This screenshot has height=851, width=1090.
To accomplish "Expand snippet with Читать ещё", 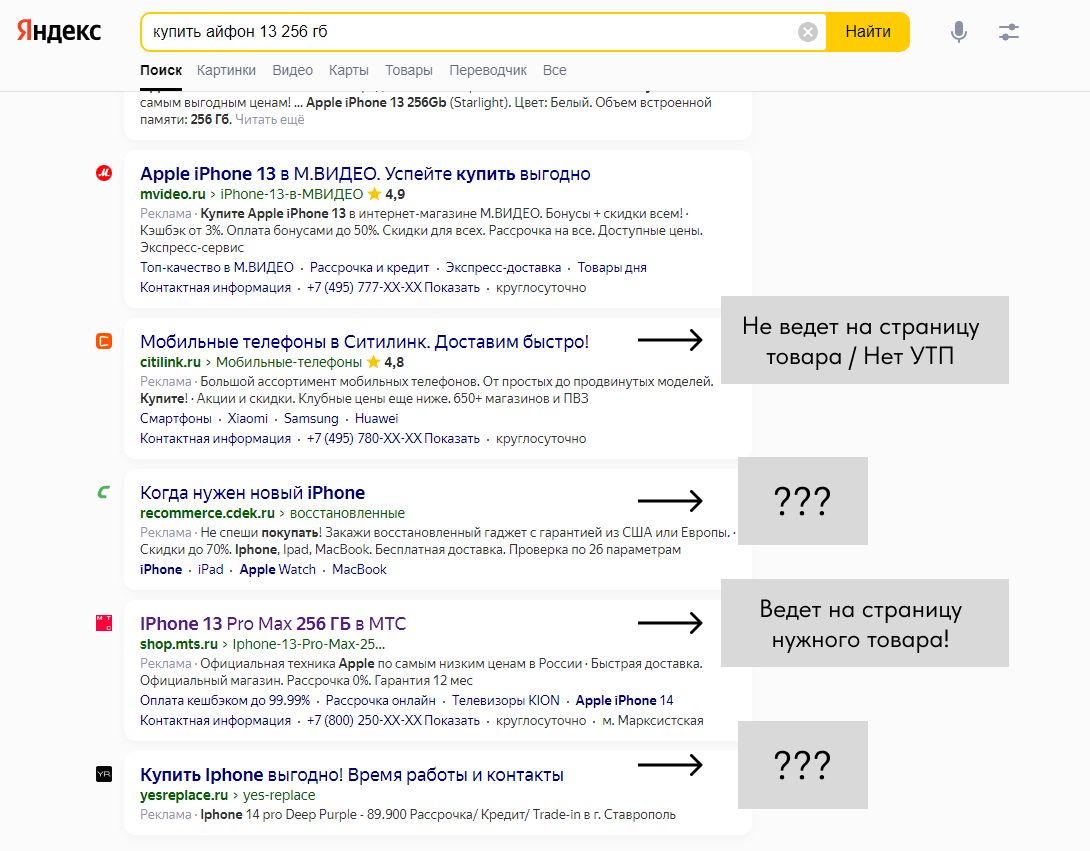I will [270, 120].
